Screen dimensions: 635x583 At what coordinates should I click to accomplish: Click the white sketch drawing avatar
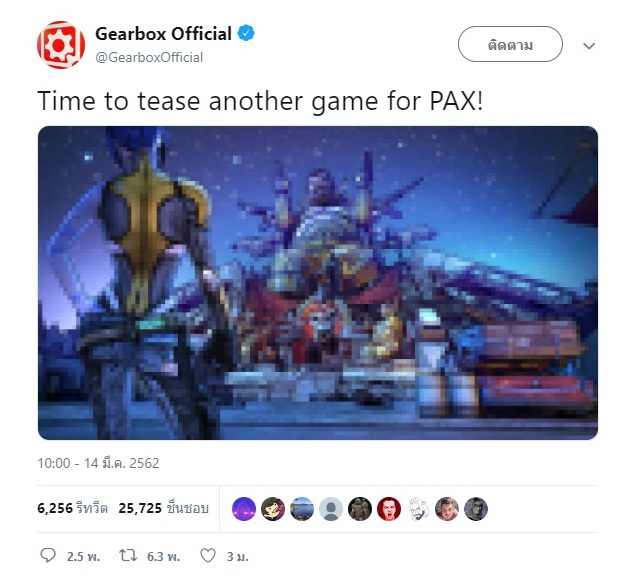[x=418, y=509]
